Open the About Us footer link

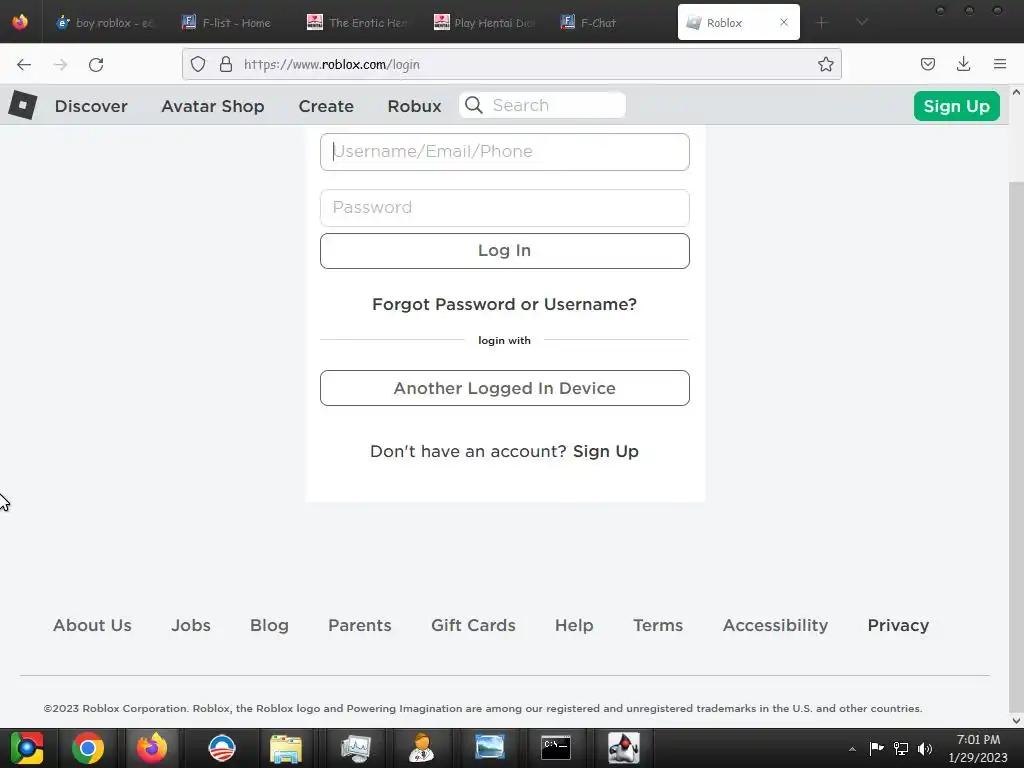pos(92,625)
